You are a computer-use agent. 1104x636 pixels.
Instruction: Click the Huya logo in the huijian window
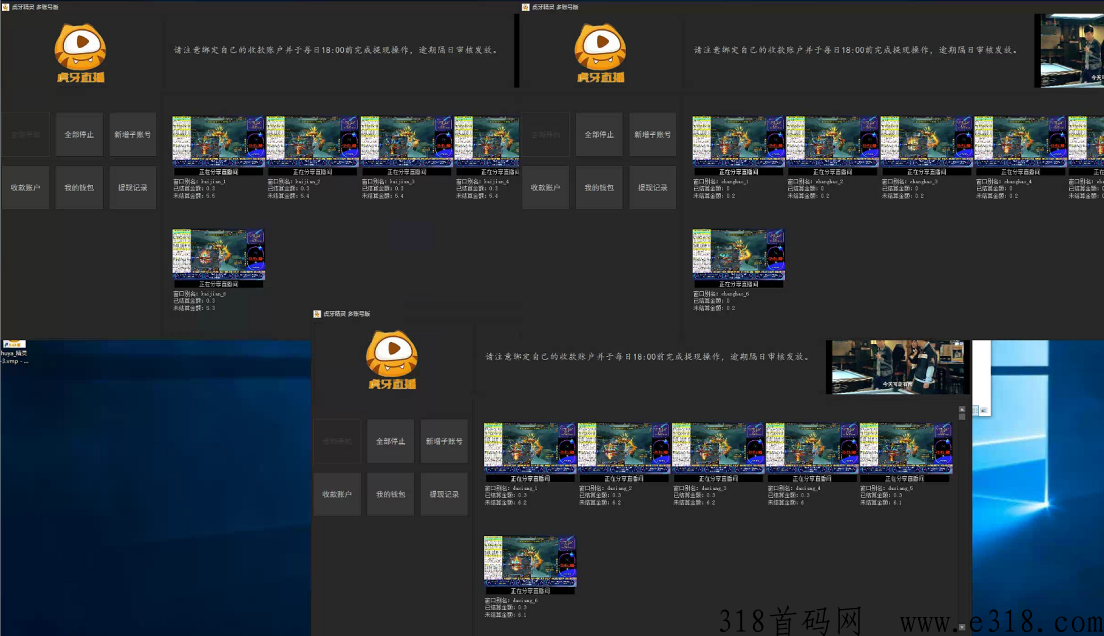[81, 54]
